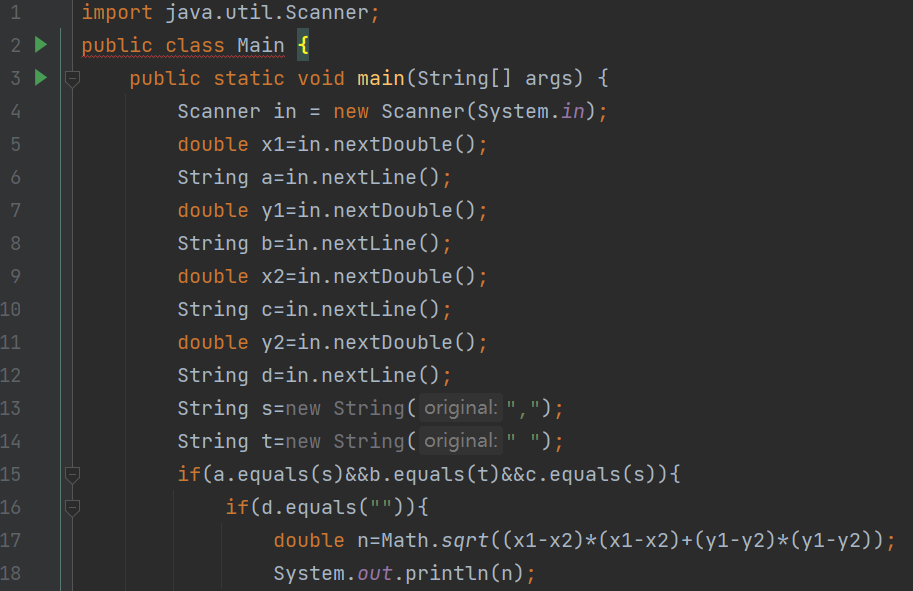
Task: Click the italic 'in' in System.in
Action: click(x=573, y=111)
